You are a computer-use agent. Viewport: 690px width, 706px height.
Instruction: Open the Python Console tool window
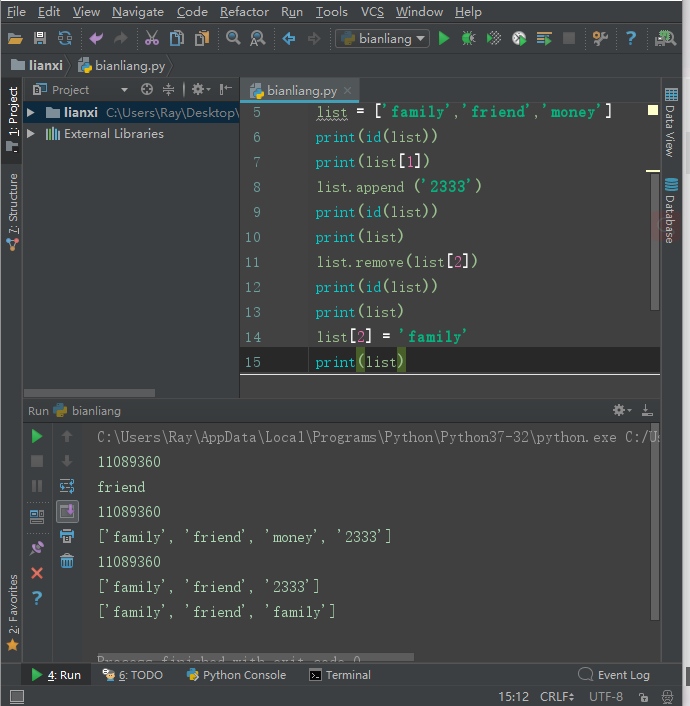point(236,675)
